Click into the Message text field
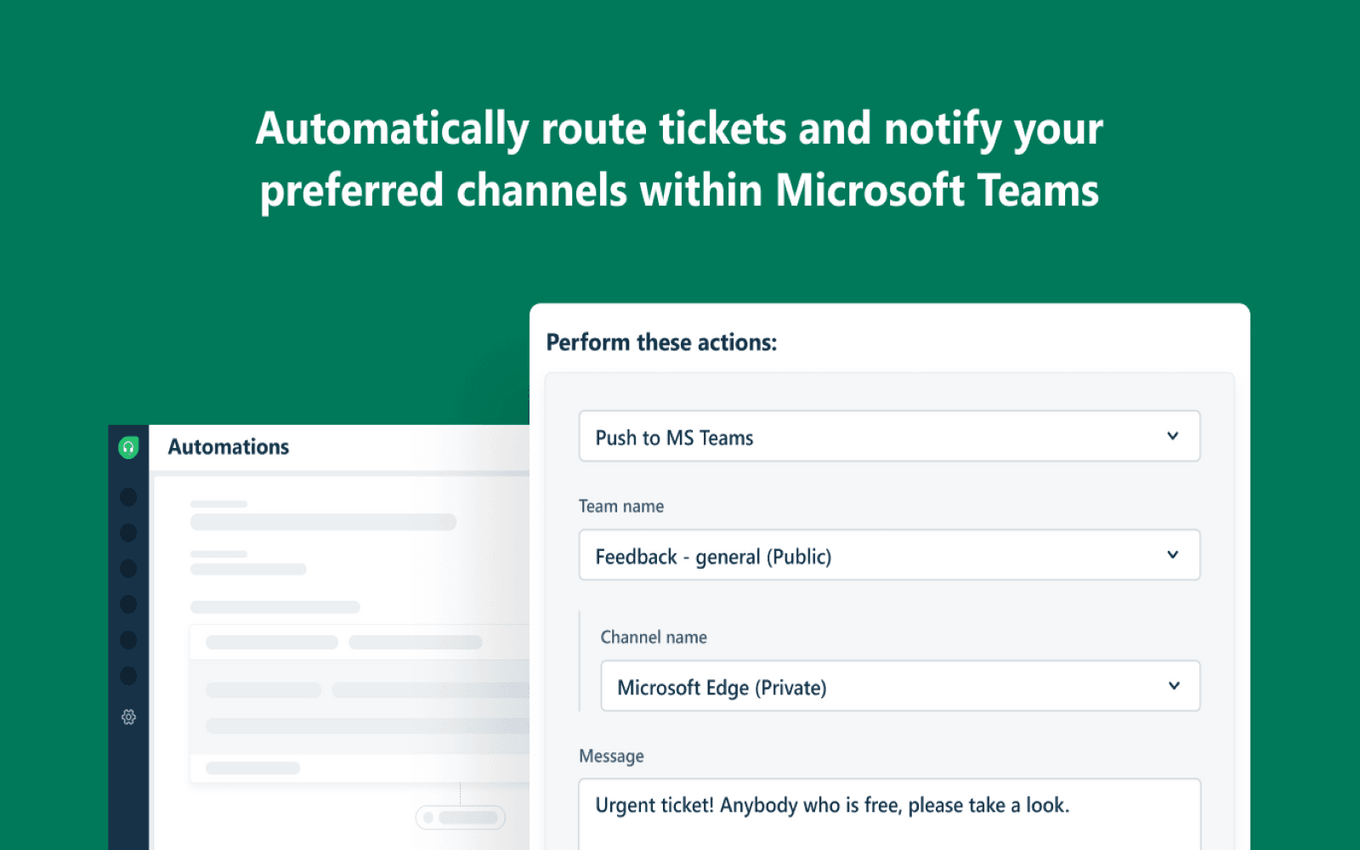 889,815
